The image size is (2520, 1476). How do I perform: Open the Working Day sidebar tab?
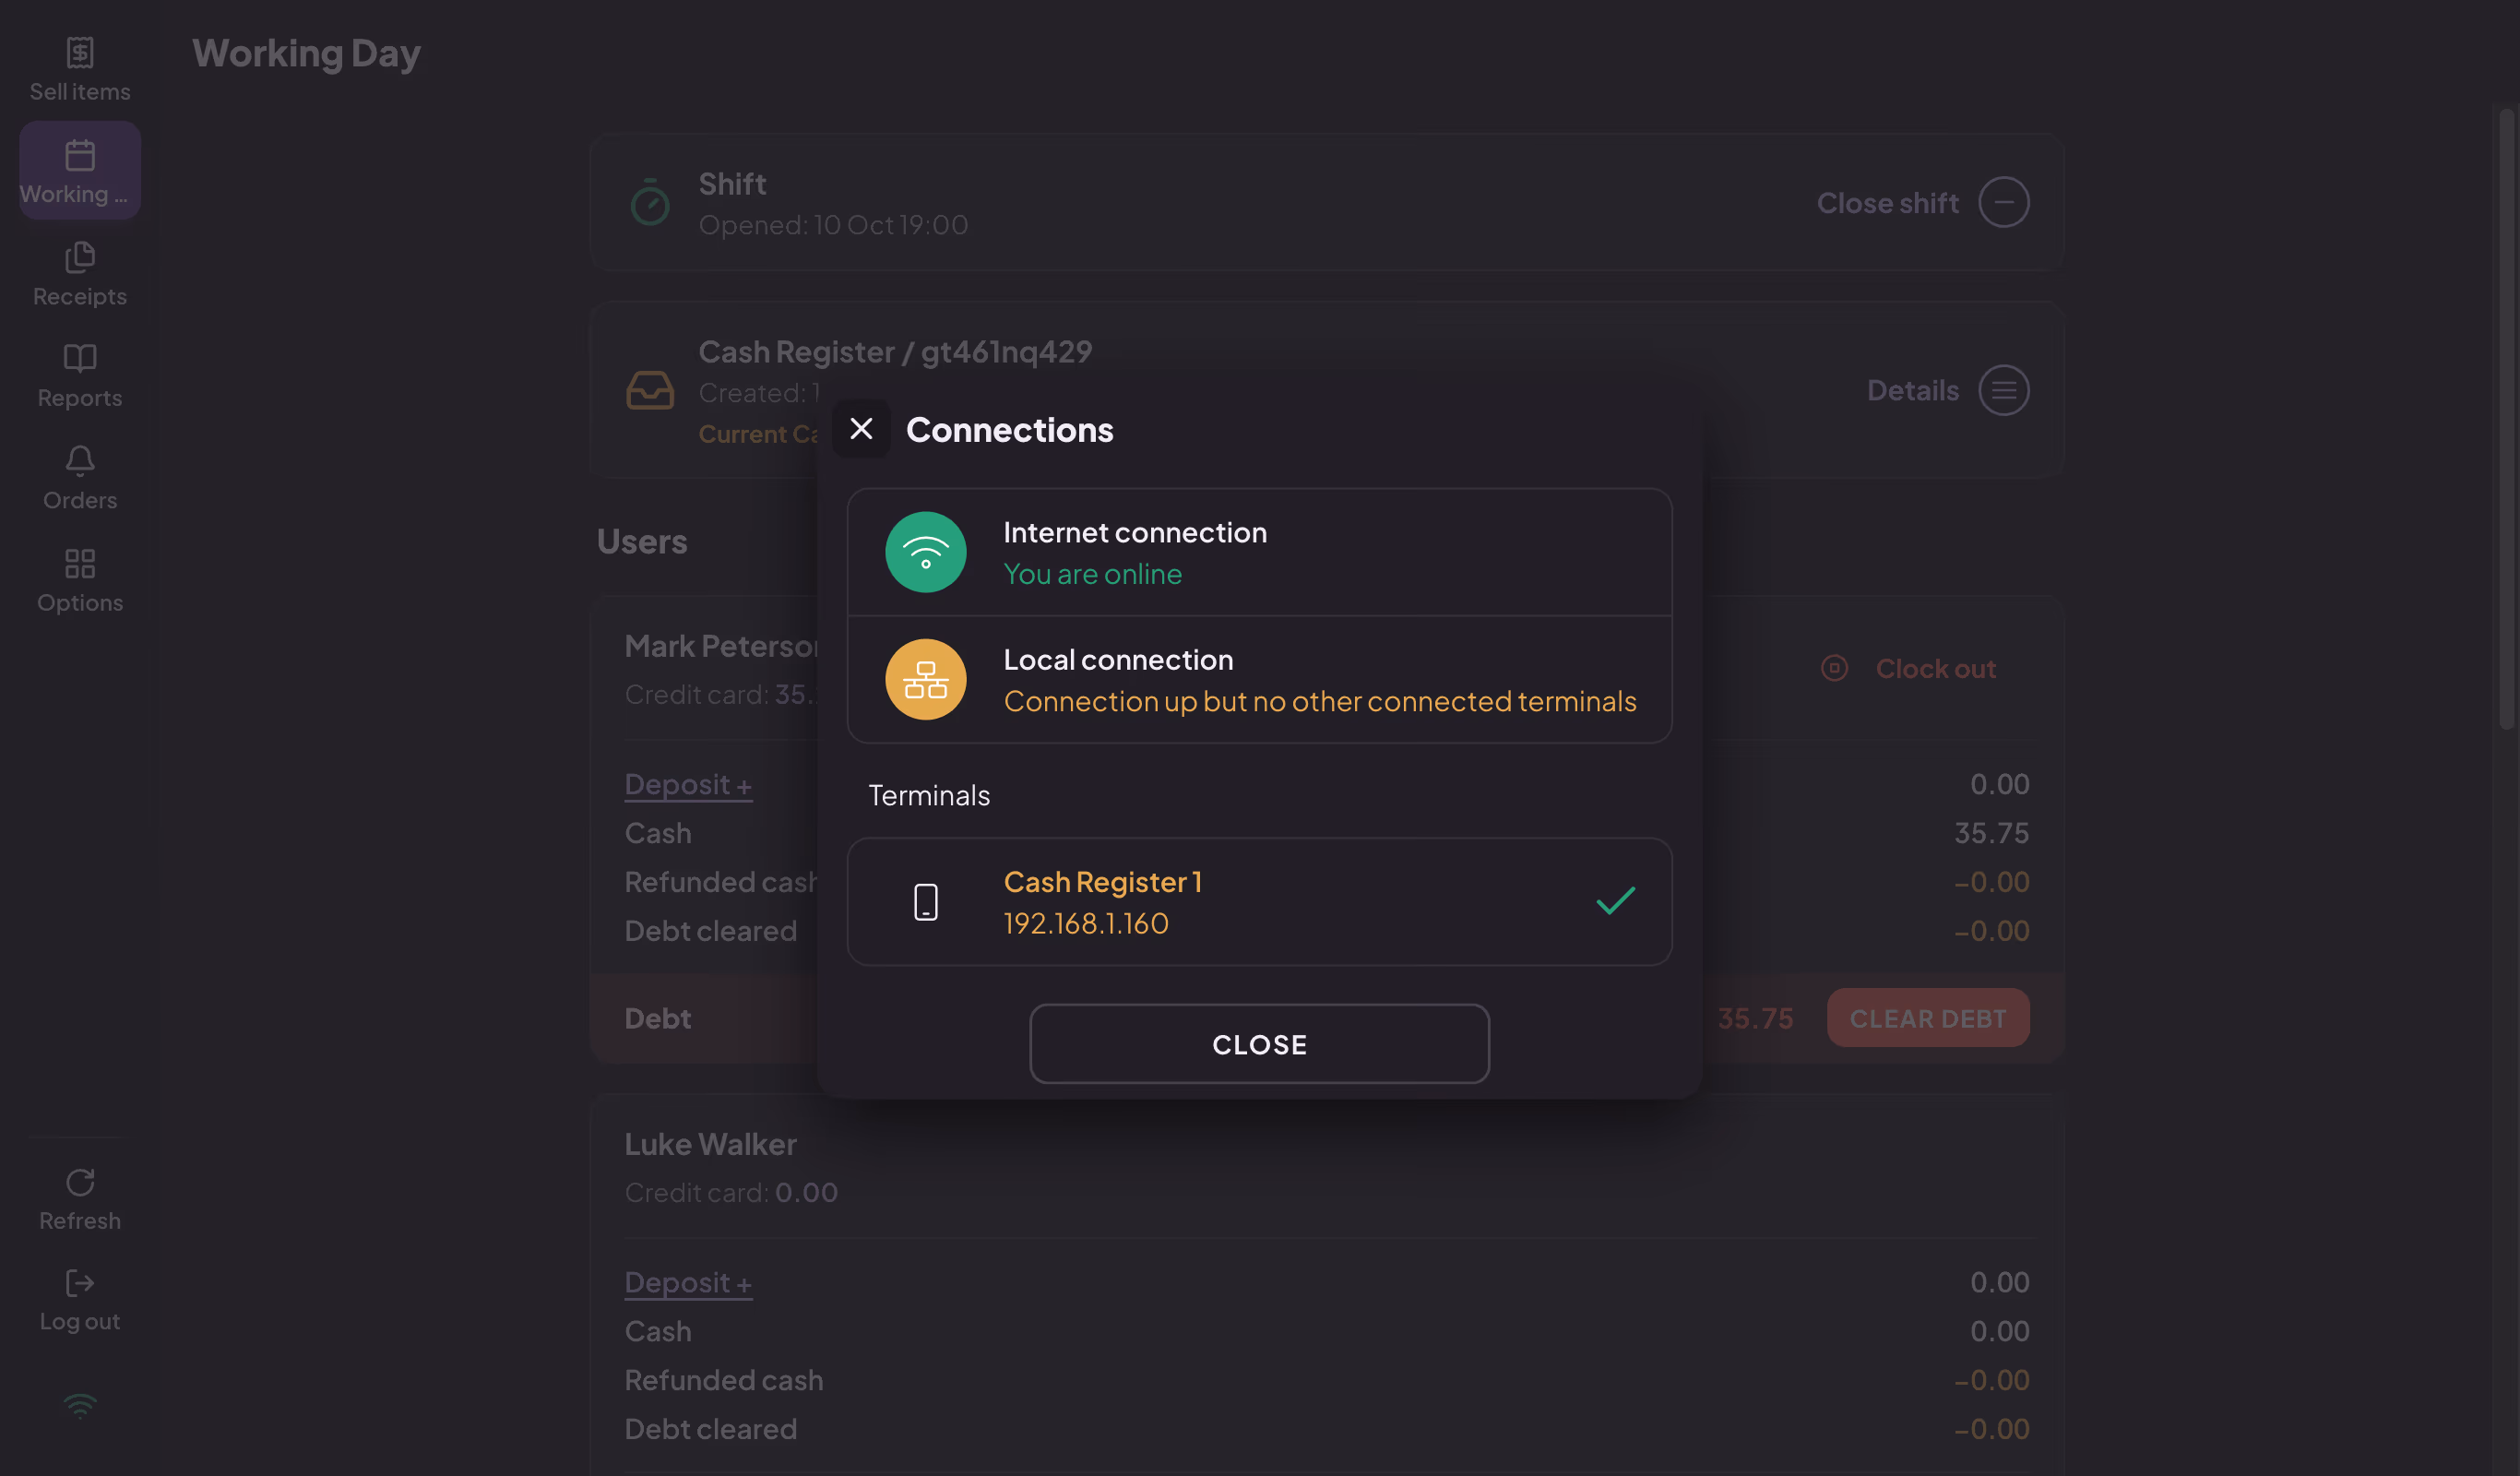coord(80,171)
